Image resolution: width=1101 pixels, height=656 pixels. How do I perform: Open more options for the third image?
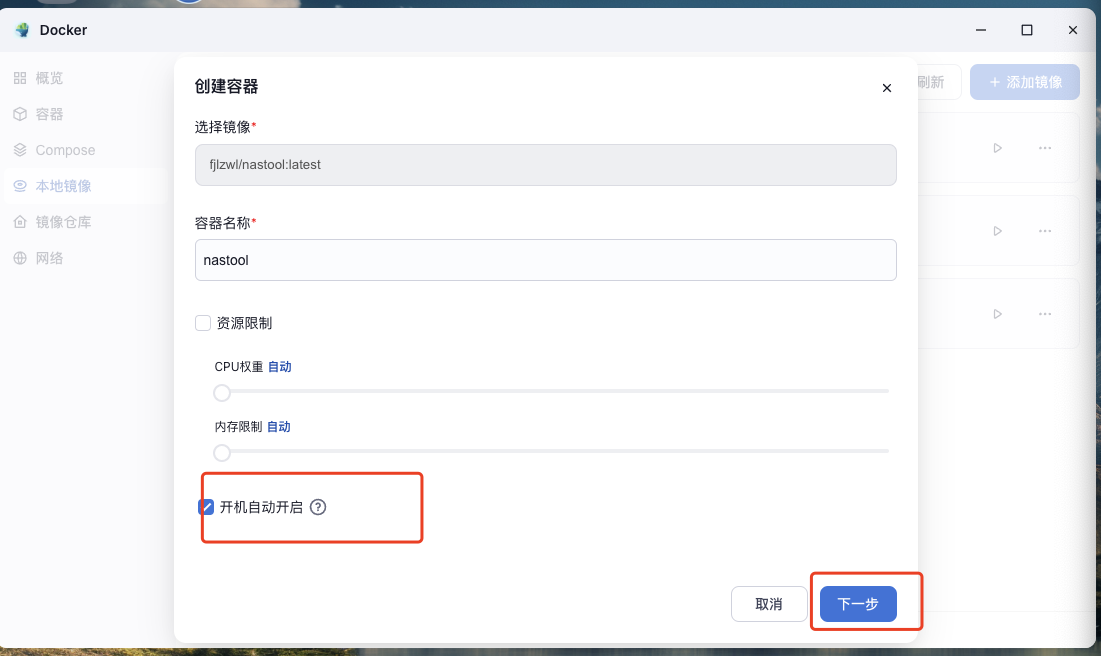coord(1045,314)
